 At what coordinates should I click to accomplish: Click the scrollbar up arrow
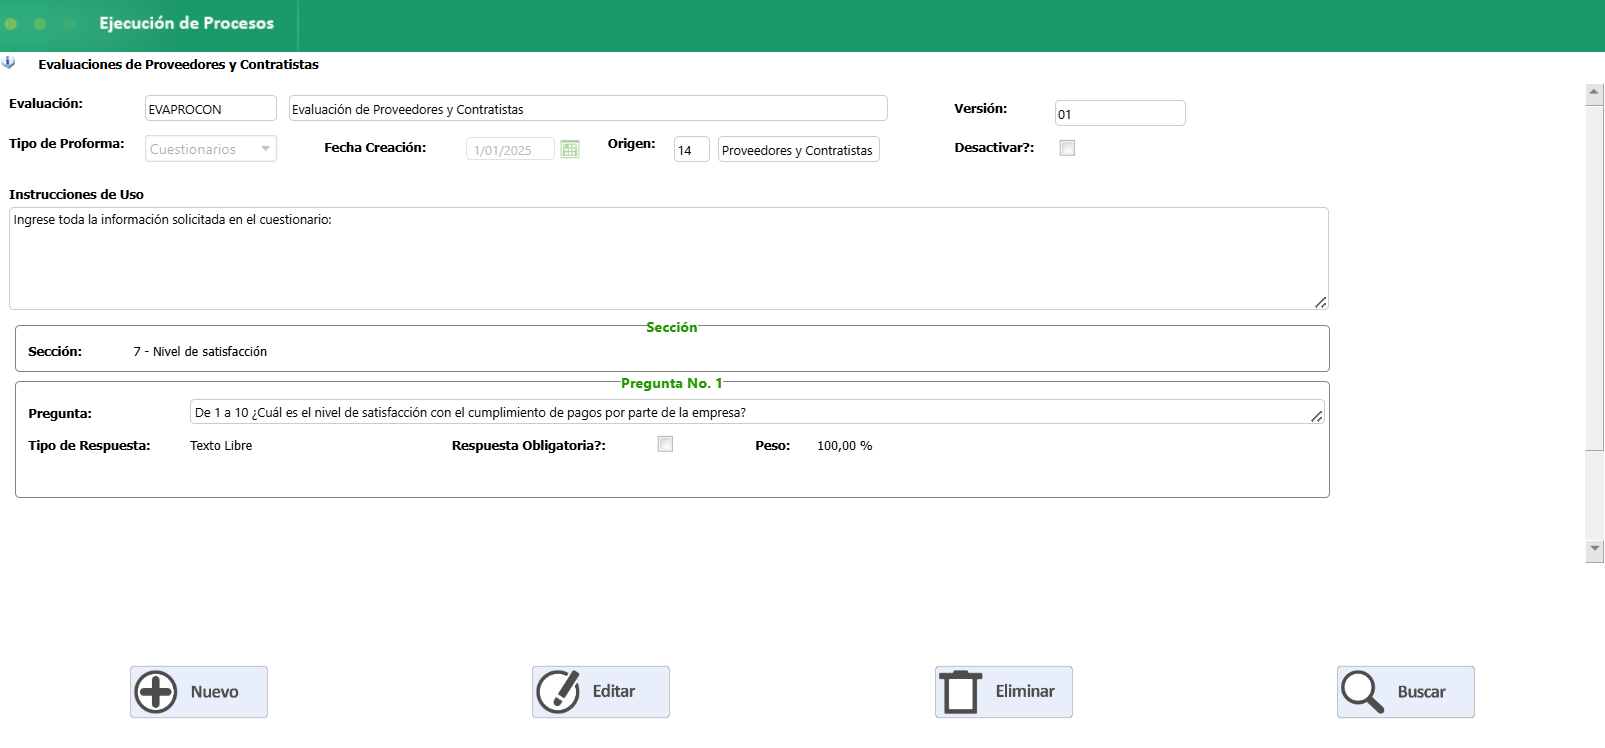pos(1595,94)
